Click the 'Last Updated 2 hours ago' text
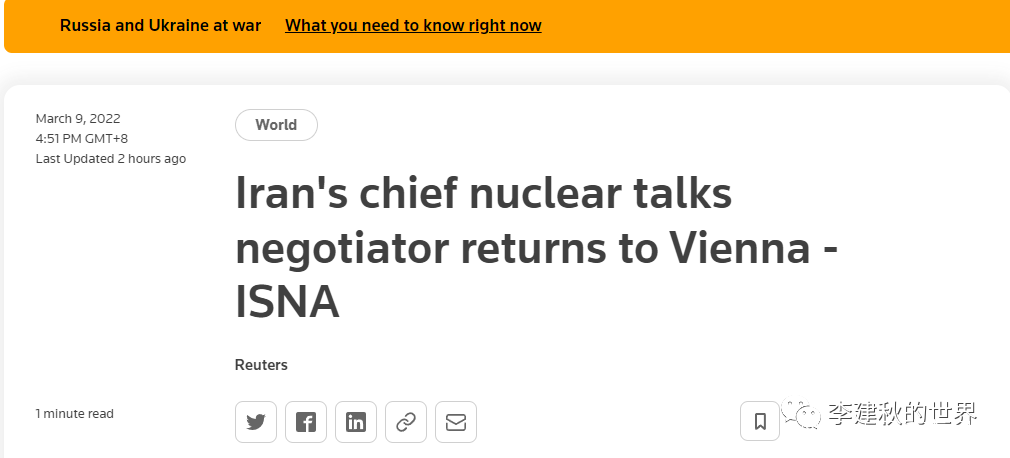 111,159
